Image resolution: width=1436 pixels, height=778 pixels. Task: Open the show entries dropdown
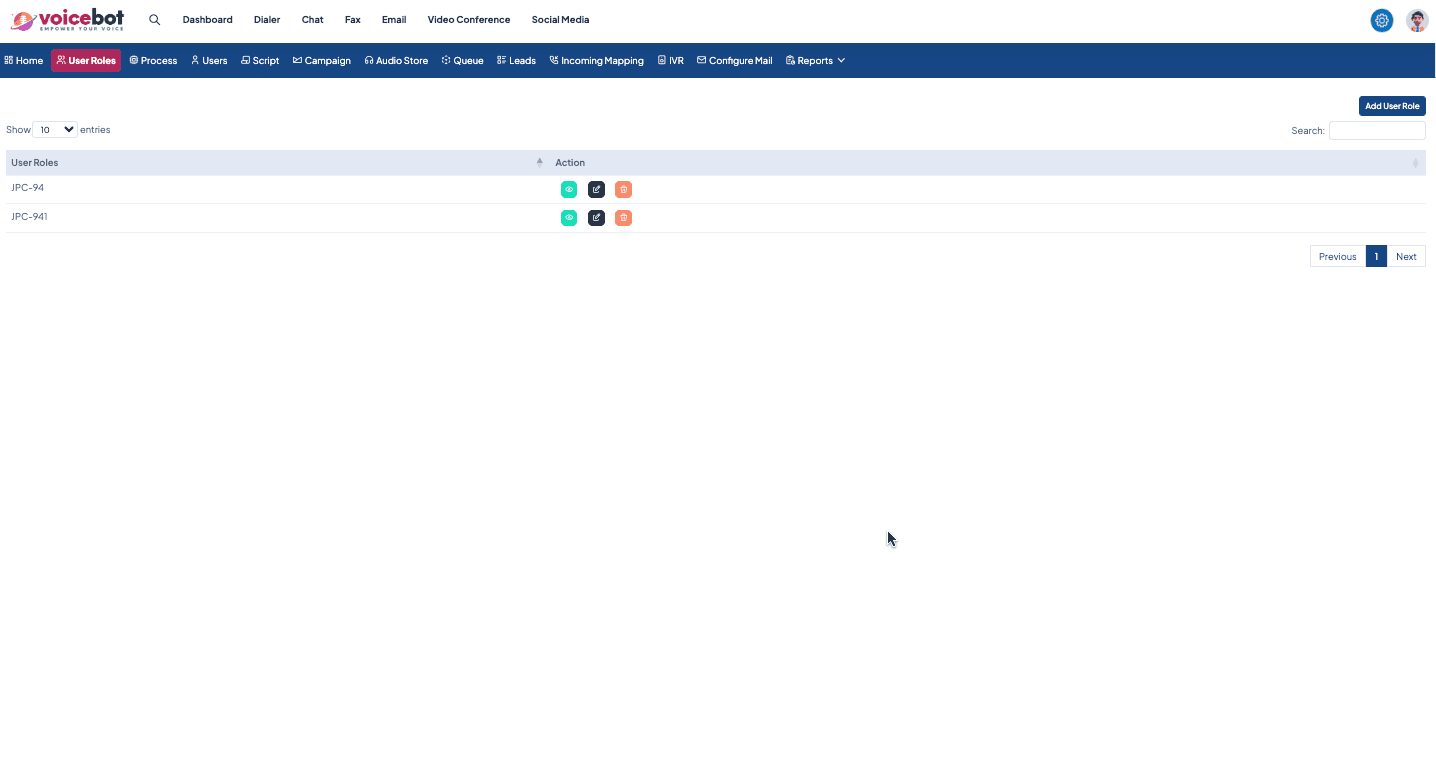pyautogui.click(x=55, y=130)
